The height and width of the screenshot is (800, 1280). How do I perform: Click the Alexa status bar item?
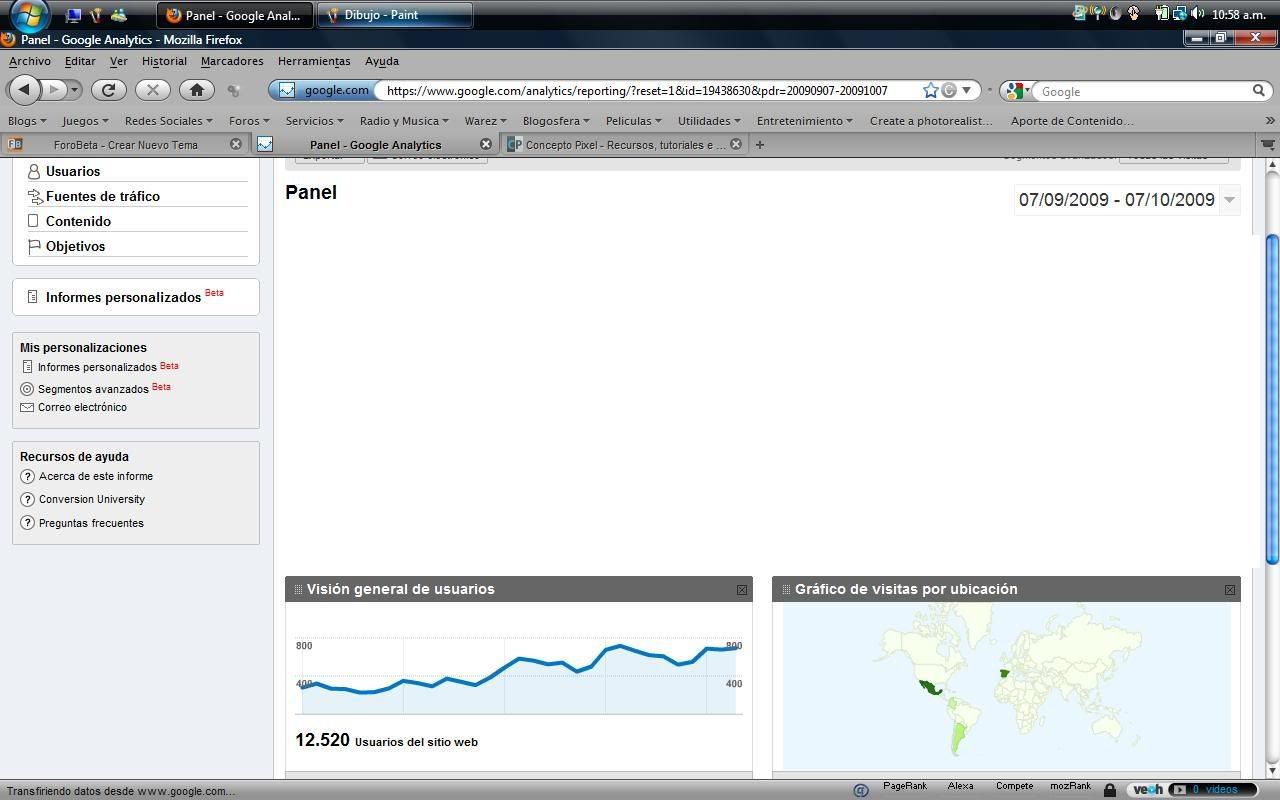coord(960,786)
